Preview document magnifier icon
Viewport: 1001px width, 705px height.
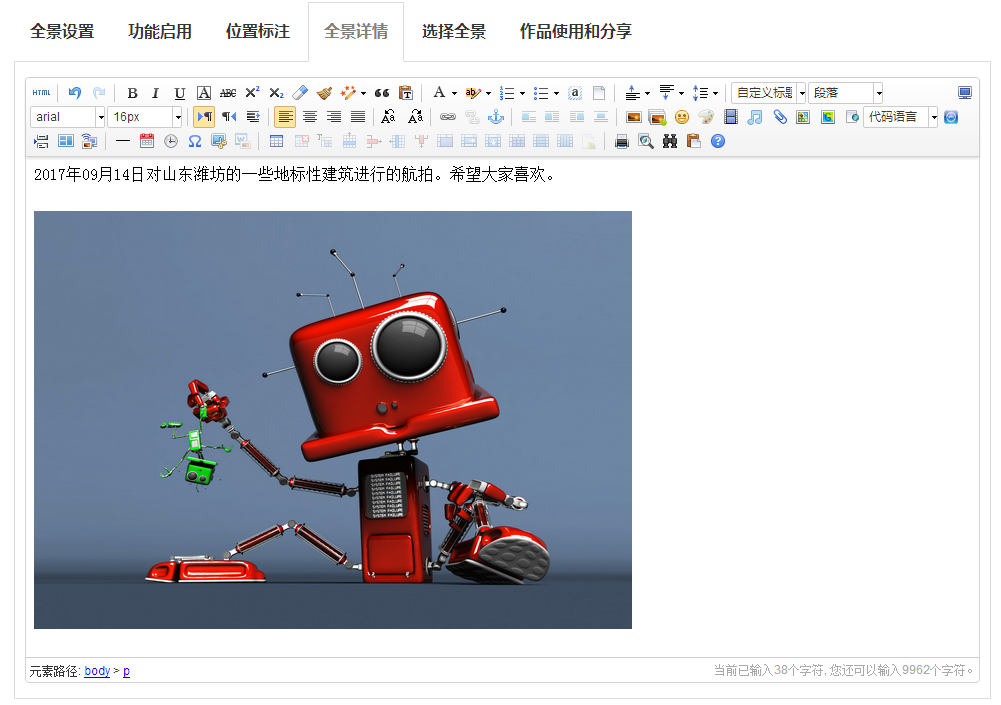tap(646, 141)
